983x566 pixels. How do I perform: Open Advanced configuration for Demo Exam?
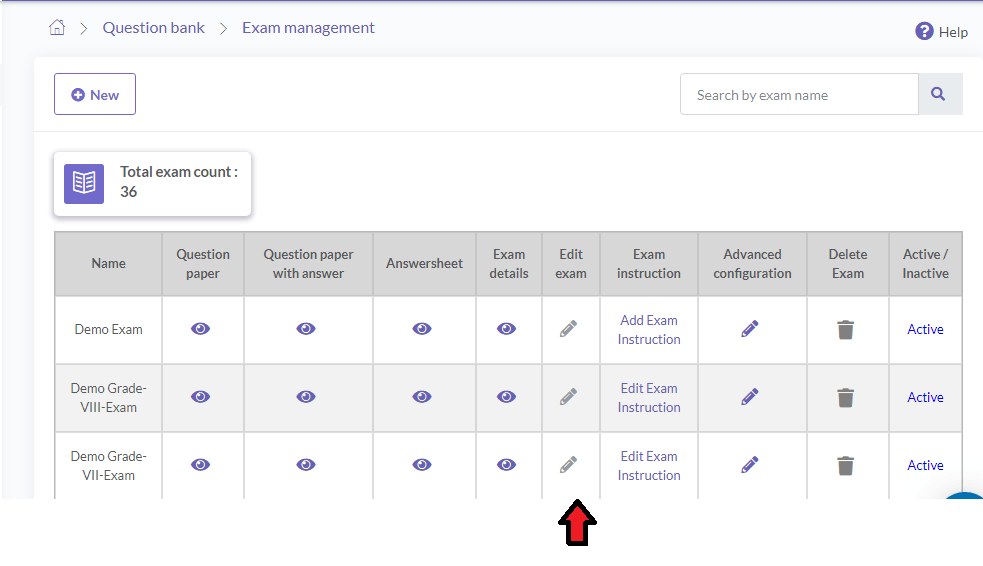(750, 329)
